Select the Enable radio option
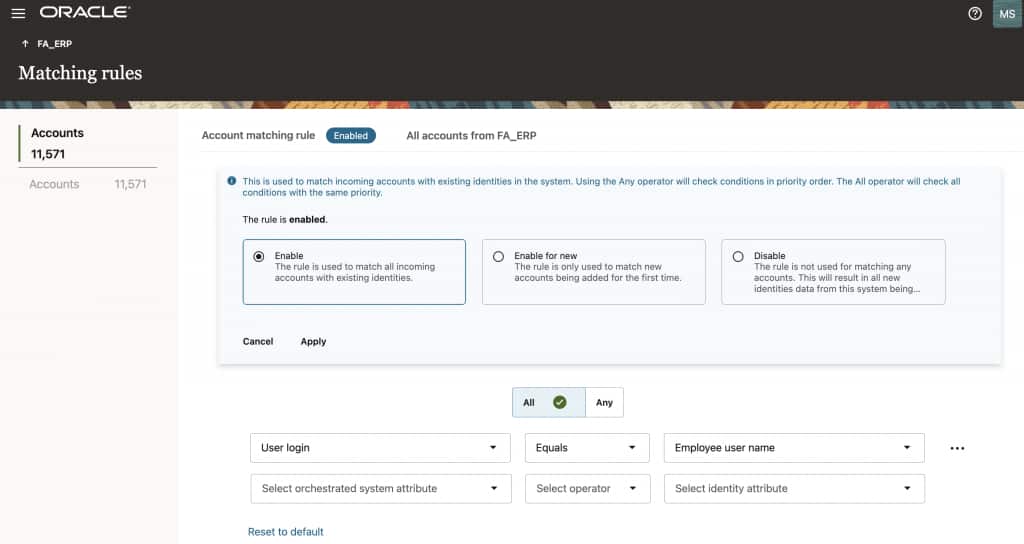This screenshot has width=1024, height=544. 259,257
